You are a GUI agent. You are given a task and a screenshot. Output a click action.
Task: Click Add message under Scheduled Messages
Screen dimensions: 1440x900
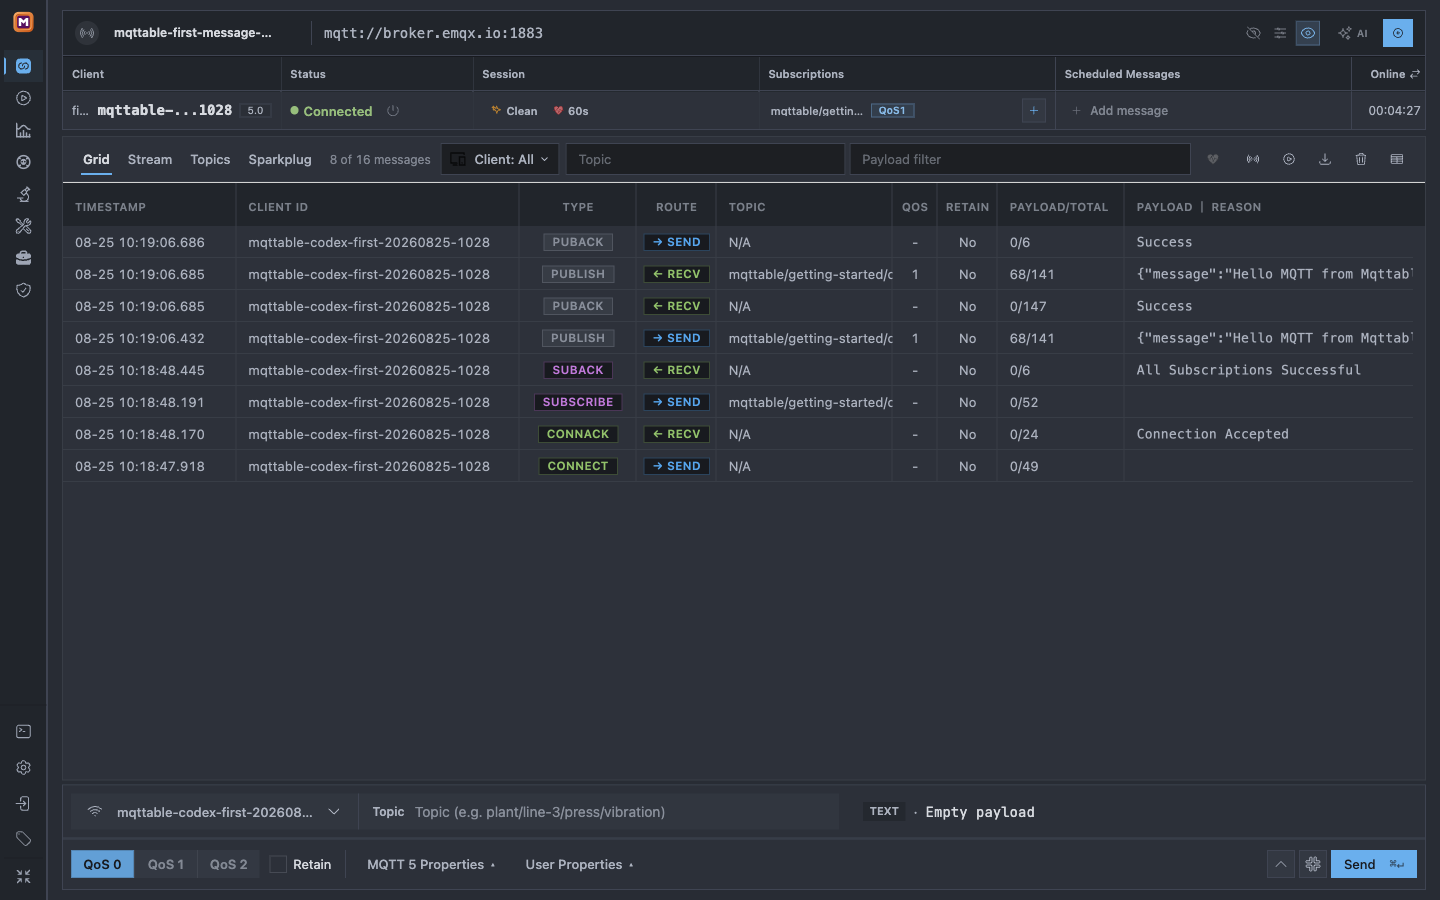click(1120, 111)
